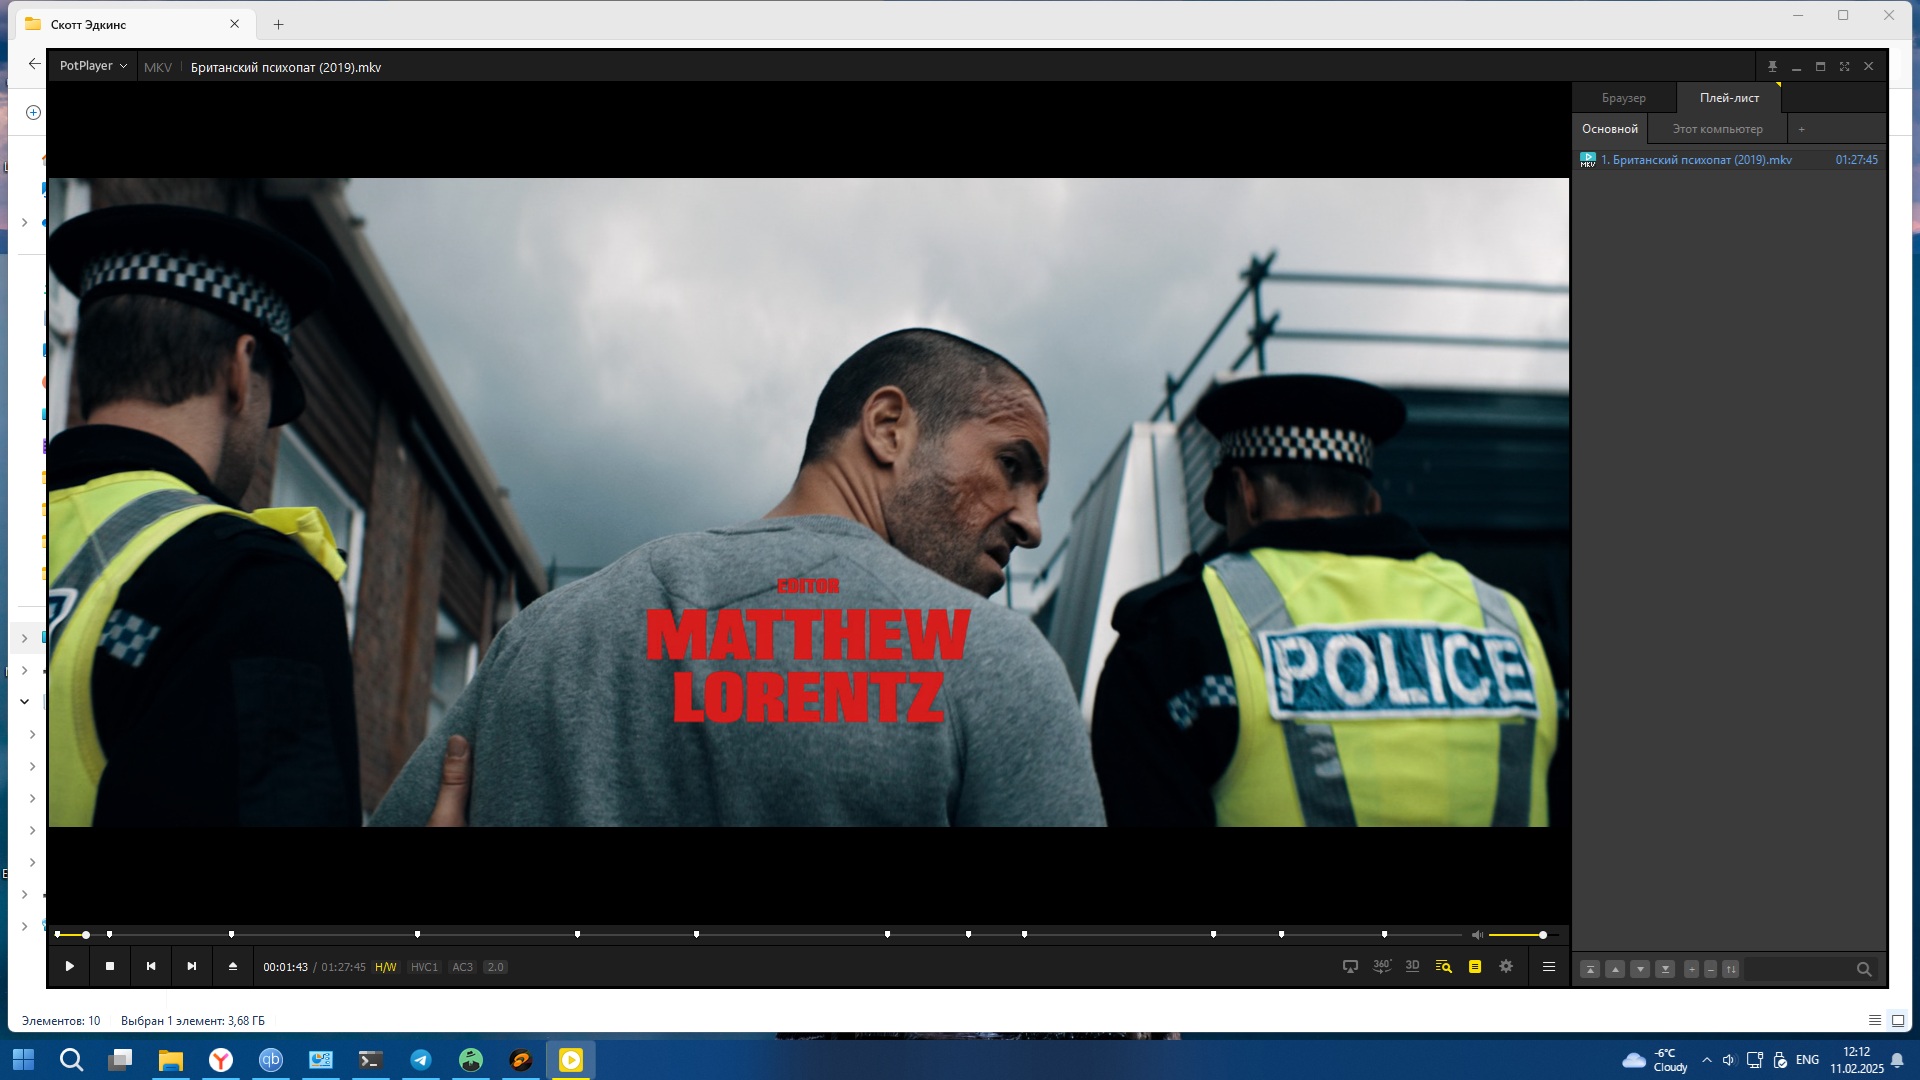This screenshot has height=1080, width=1920.
Task: Click the 00:01:43 elapsed time display
Action: (285, 967)
